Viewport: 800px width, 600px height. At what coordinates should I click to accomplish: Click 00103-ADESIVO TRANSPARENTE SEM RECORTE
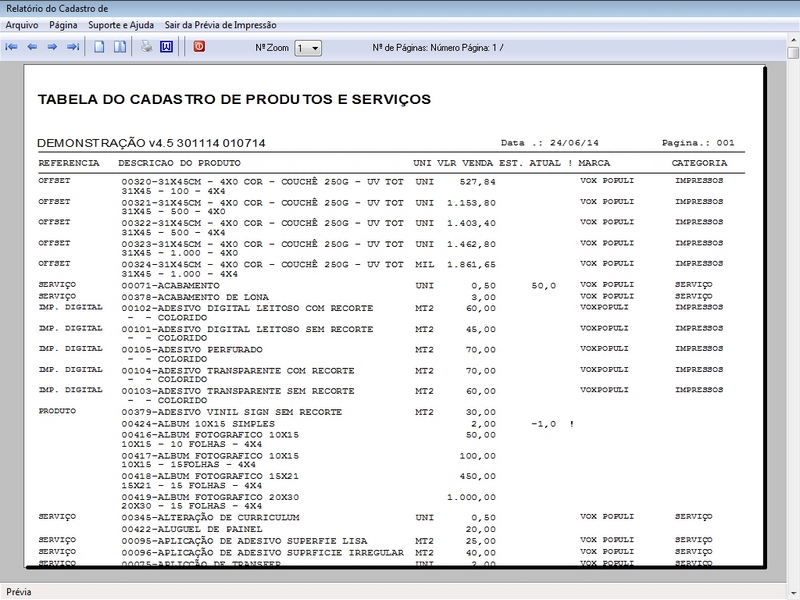[238, 391]
